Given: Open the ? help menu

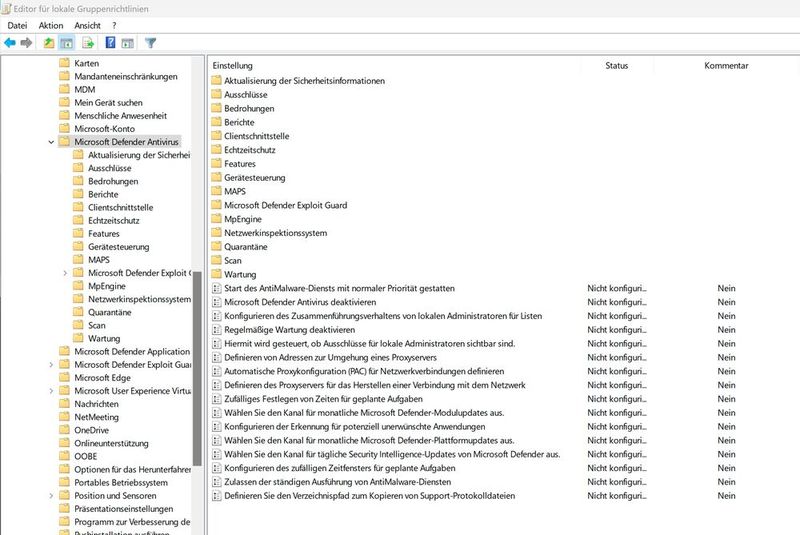Looking at the screenshot, I should point(114,26).
